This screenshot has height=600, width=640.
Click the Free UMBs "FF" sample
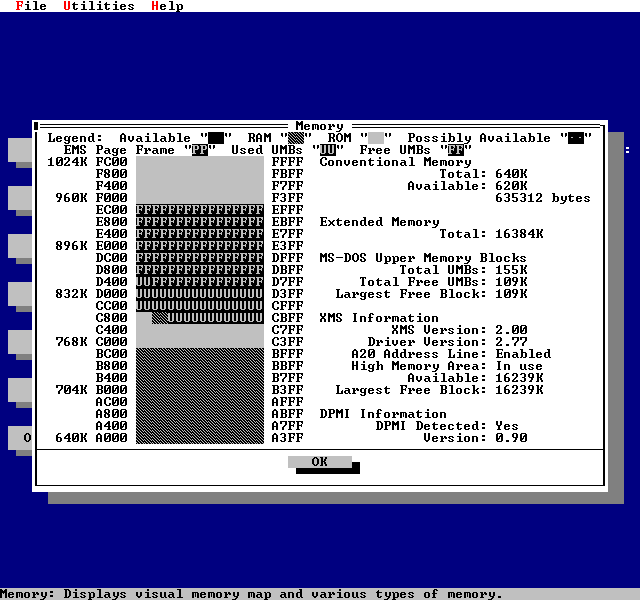456,150
